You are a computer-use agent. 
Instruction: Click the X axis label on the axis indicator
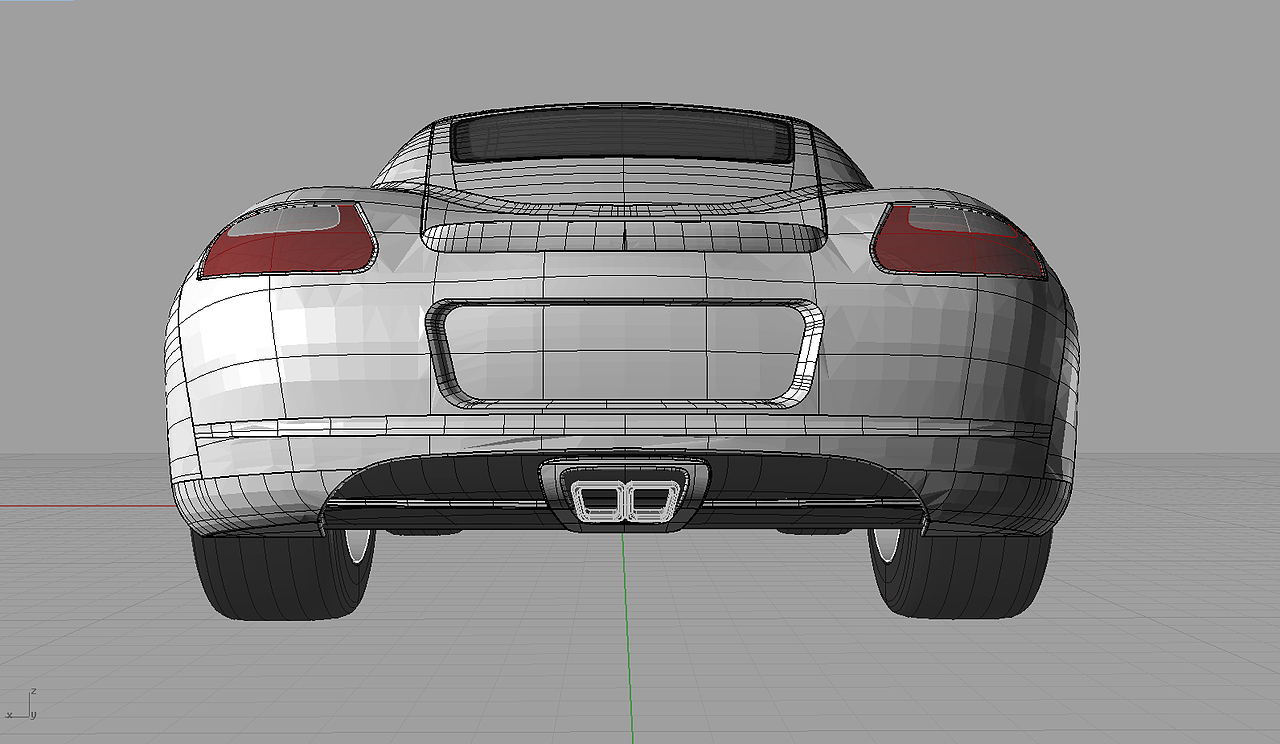pos(9,716)
